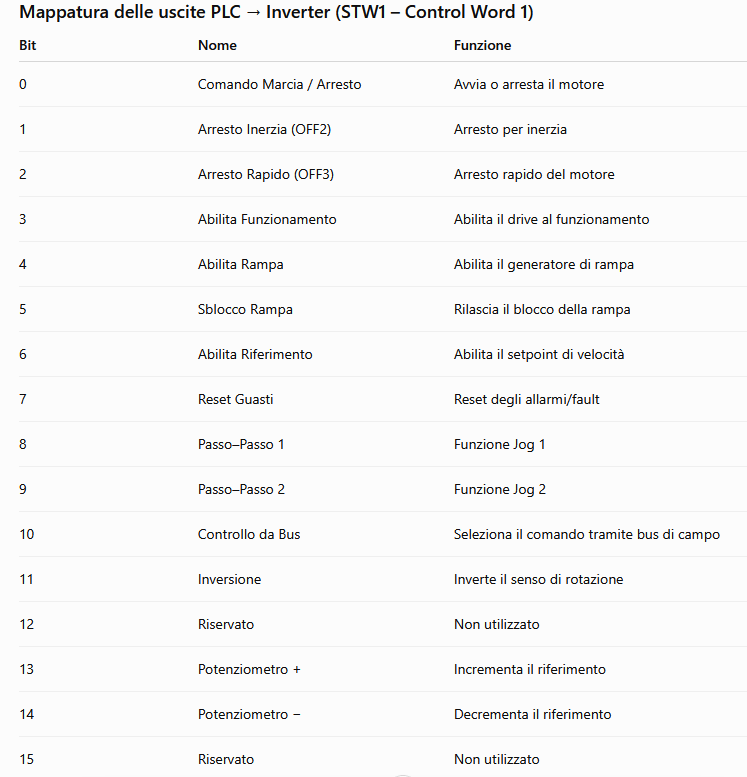Select the Reset Guasti entry
Screen dimensions: 747x777
tap(235, 399)
